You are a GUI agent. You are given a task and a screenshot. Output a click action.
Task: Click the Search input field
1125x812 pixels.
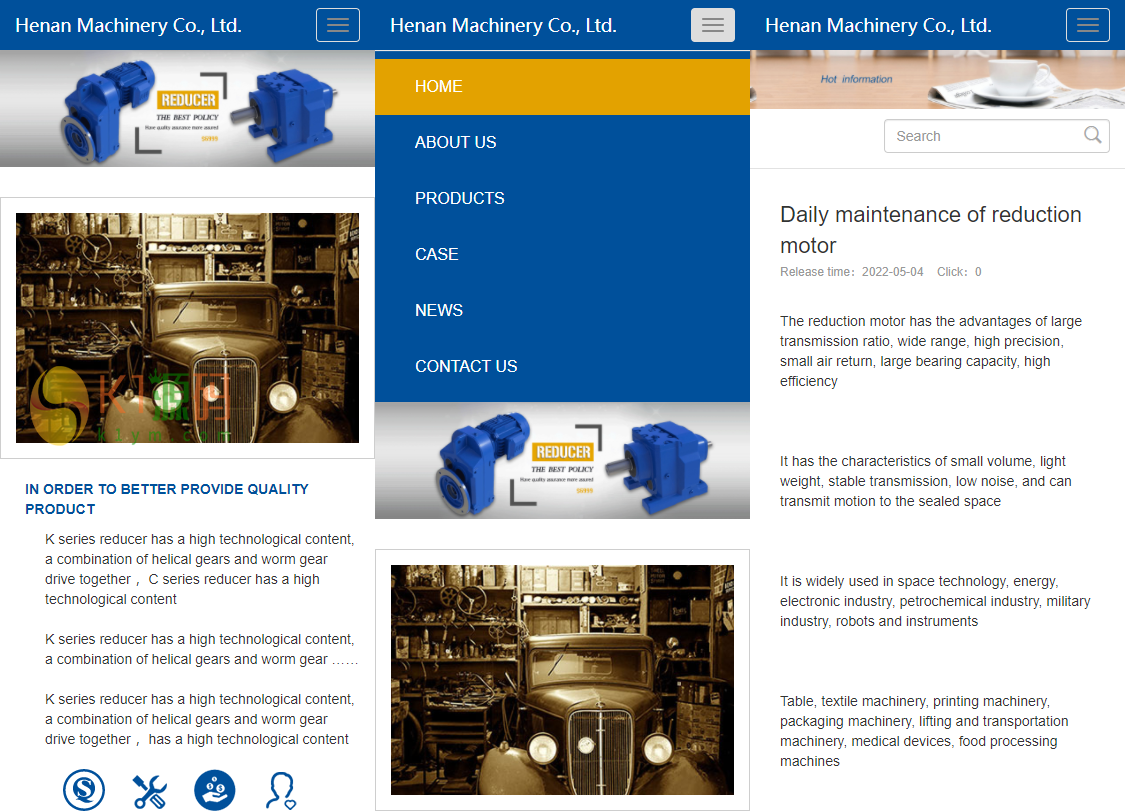(997, 136)
